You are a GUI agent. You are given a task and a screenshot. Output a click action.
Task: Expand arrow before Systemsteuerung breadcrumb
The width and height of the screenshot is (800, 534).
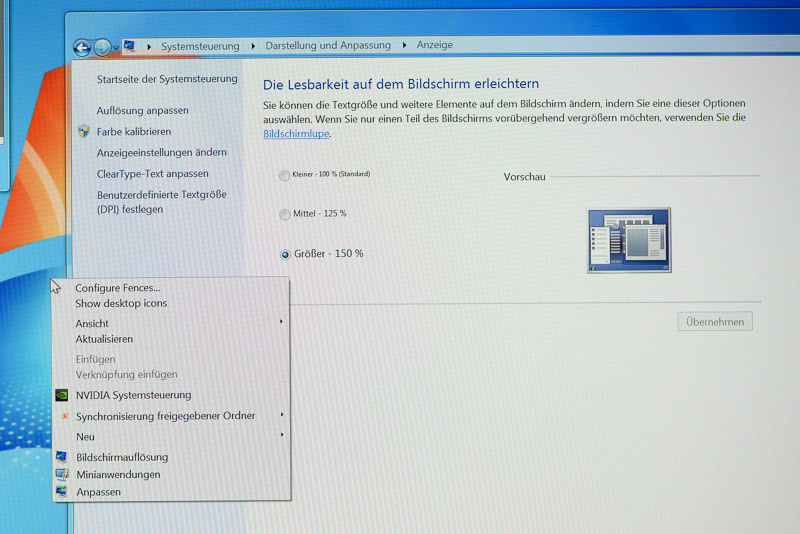click(149, 46)
